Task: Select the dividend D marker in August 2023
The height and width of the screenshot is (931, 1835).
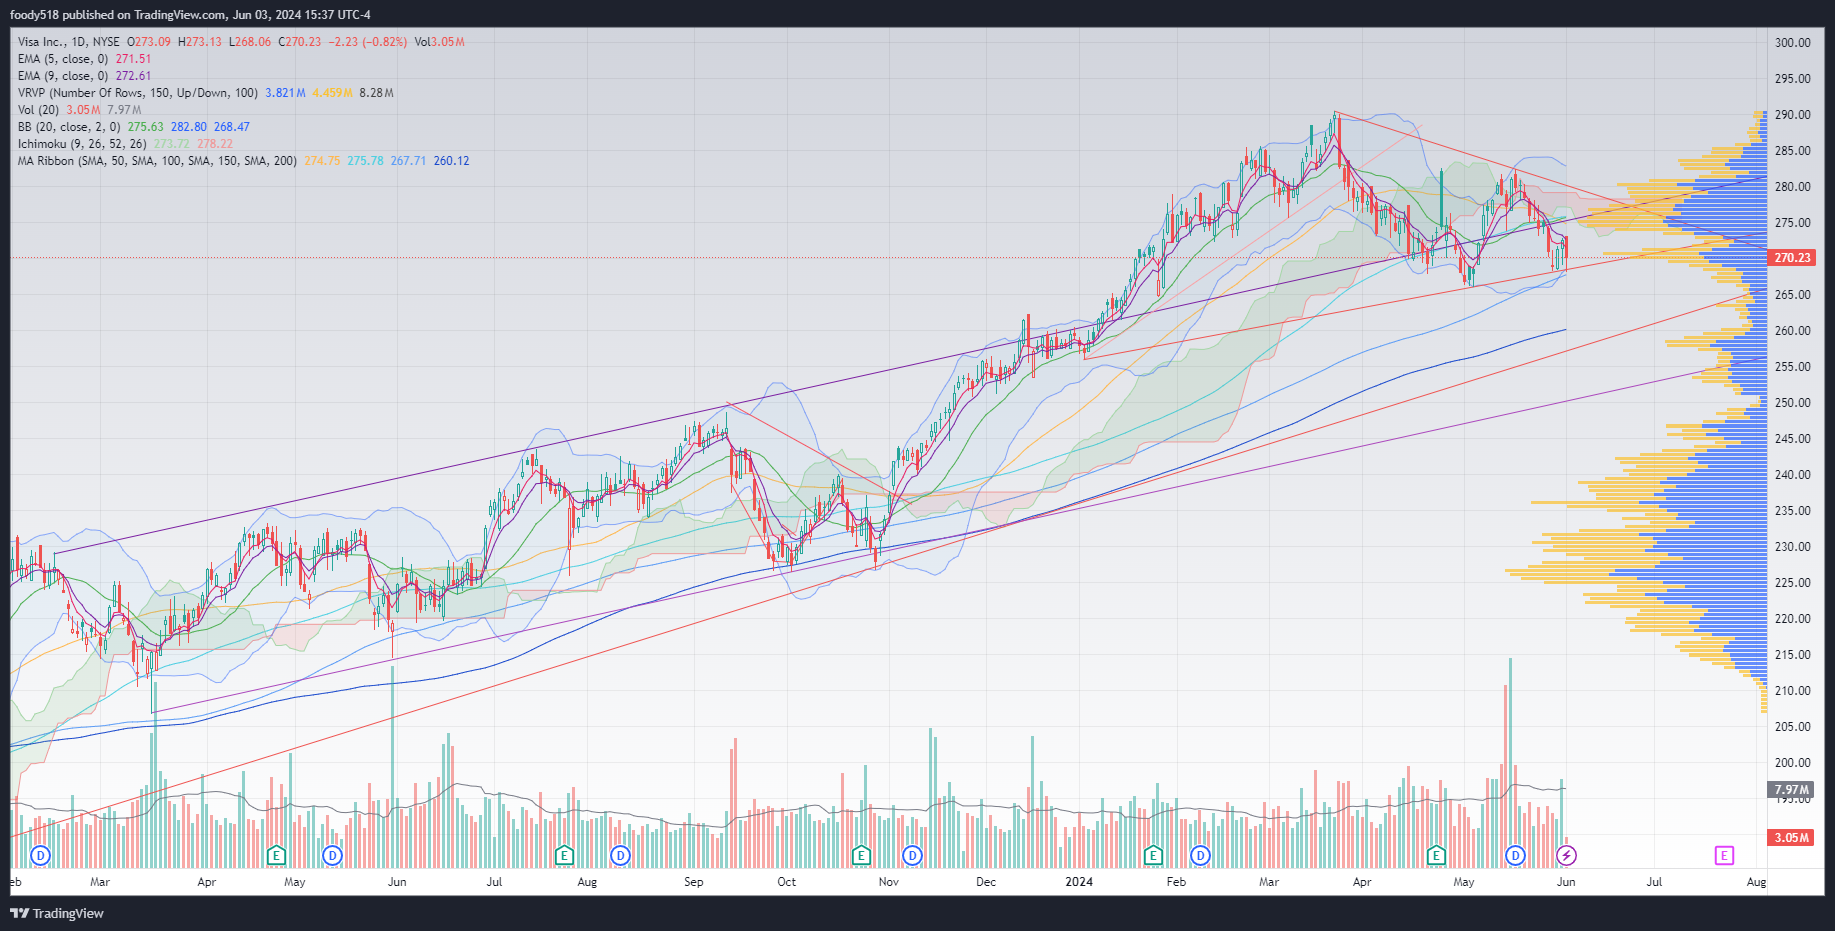Action: (x=621, y=855)
